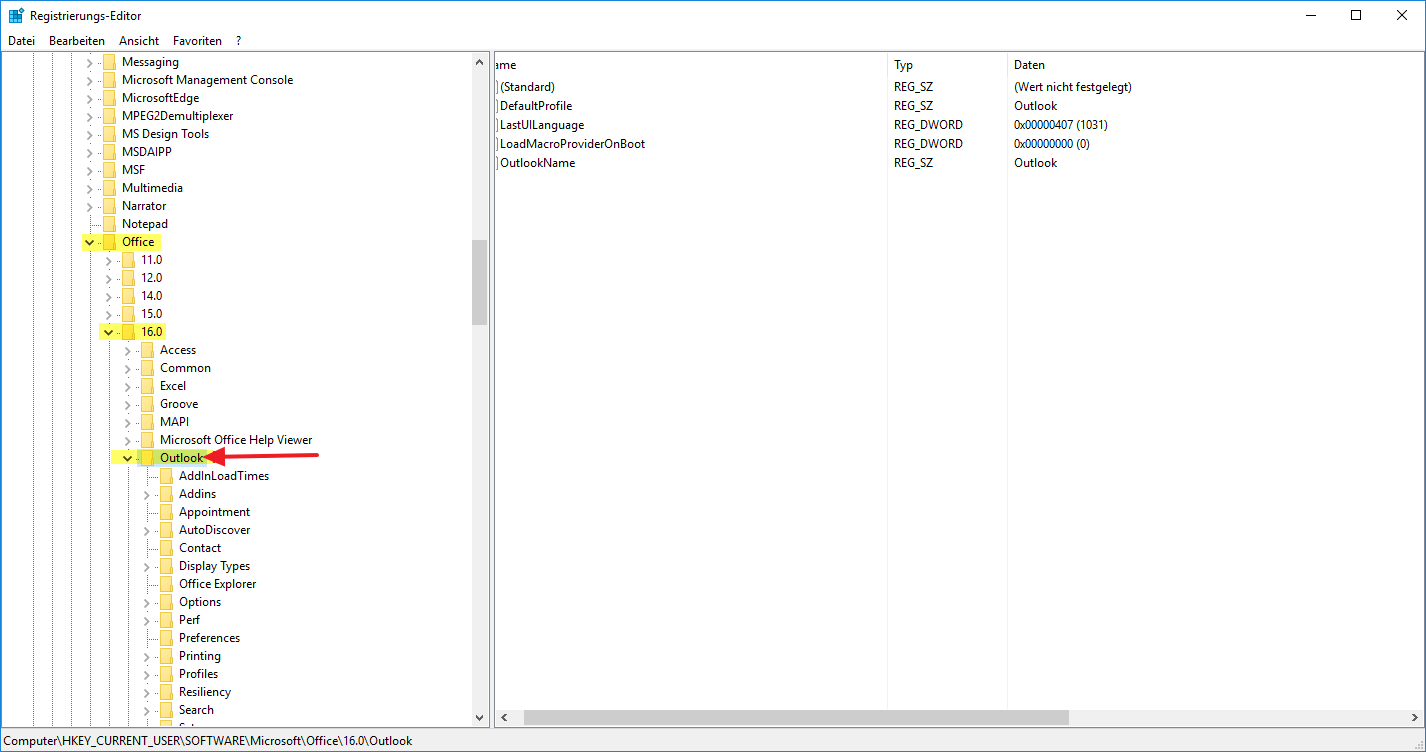Click the Outlook folder icon

[x=147, y=458]
